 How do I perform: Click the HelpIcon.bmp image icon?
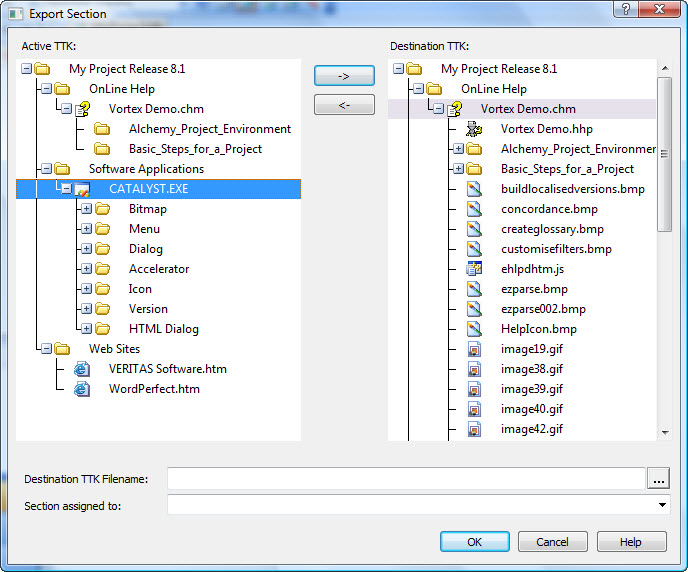(x=474, y=329)
